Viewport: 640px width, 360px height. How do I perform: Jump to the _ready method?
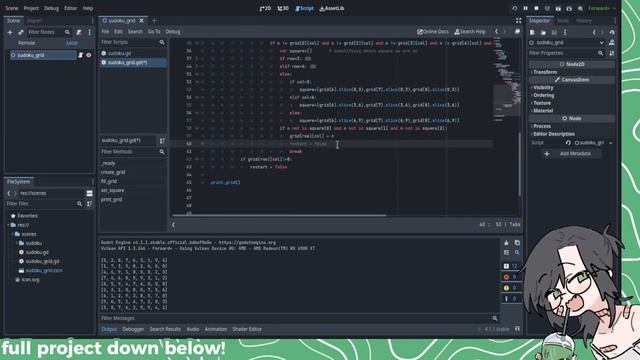pos(108,163)
